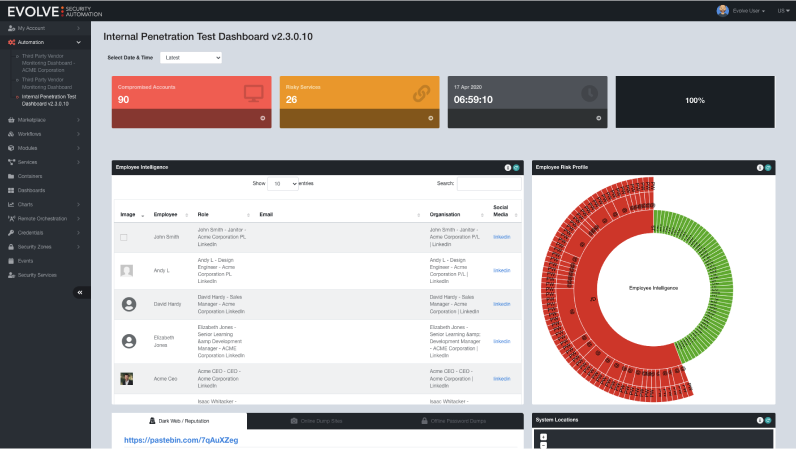Open settings gear on Compromised Accounts card

point(262,118)
